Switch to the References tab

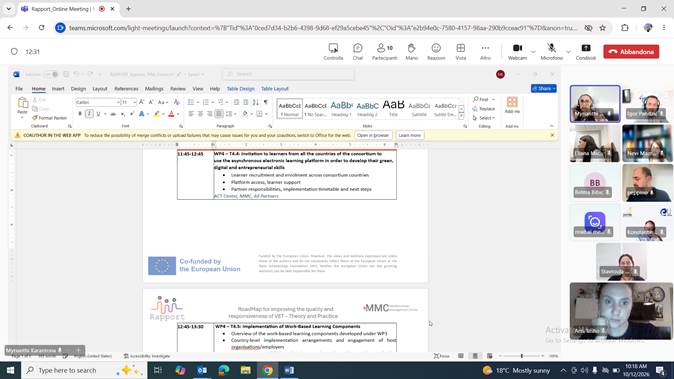tap(126, 89)
